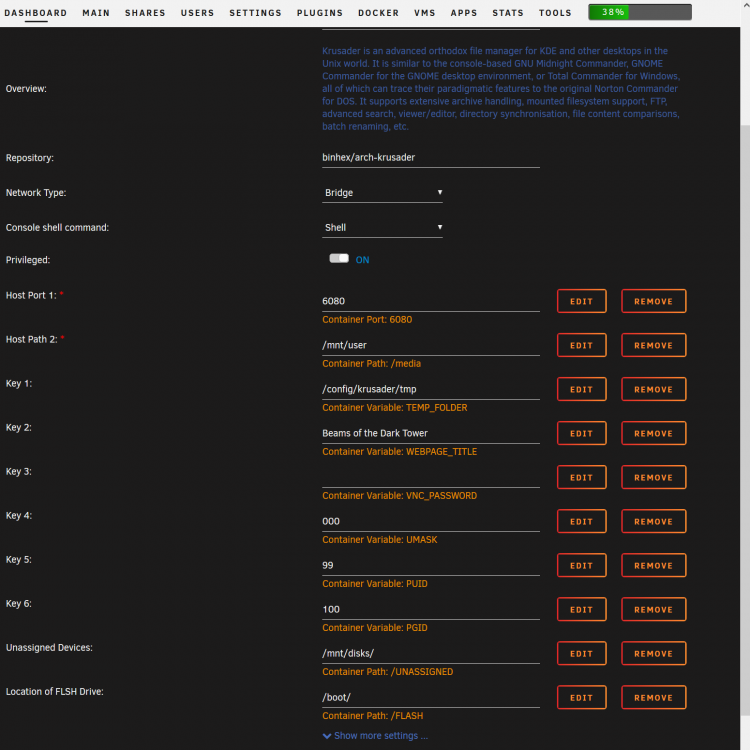This screenshot has height=750, width=750.
Task: Open the Shares tab
Action: pyautogui.click(x=145, y=13)
